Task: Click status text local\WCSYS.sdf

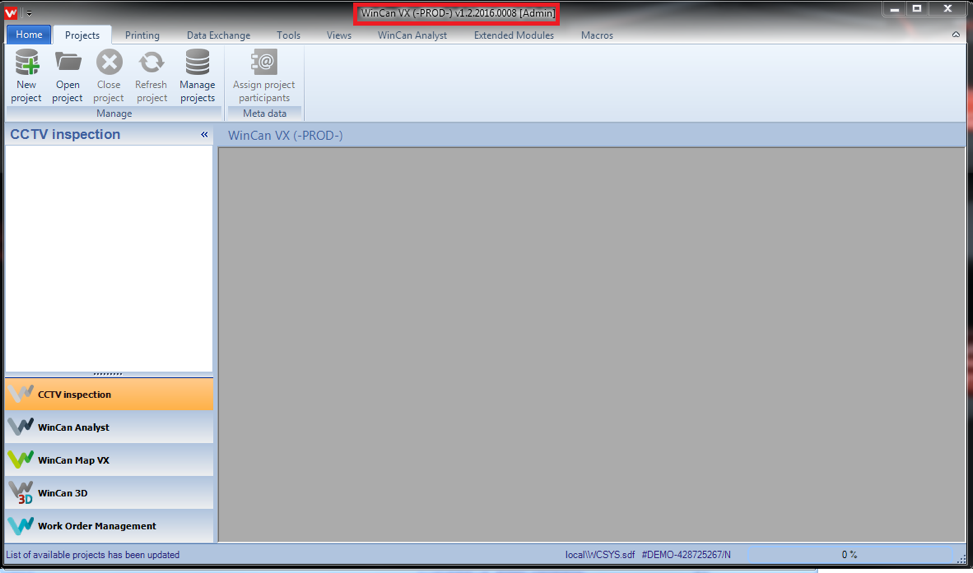Action: point(599,554)
